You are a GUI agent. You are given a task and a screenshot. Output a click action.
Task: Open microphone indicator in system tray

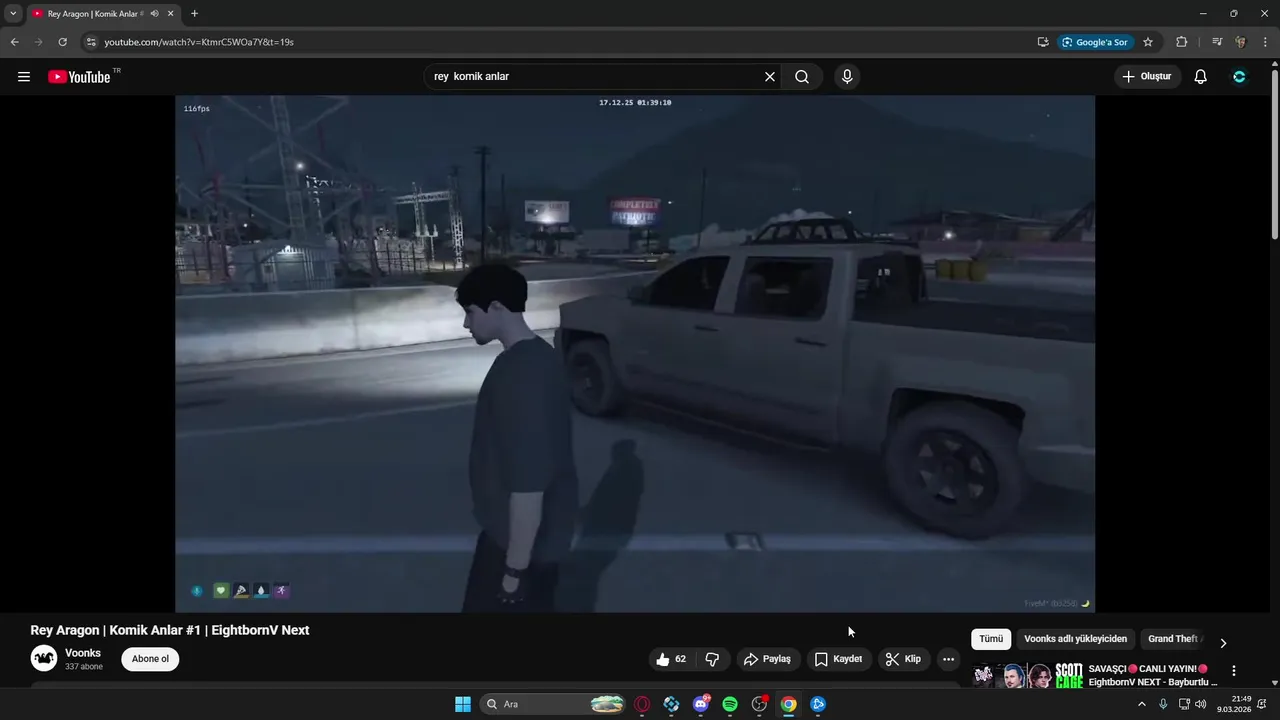click(x=1163, y=704)
